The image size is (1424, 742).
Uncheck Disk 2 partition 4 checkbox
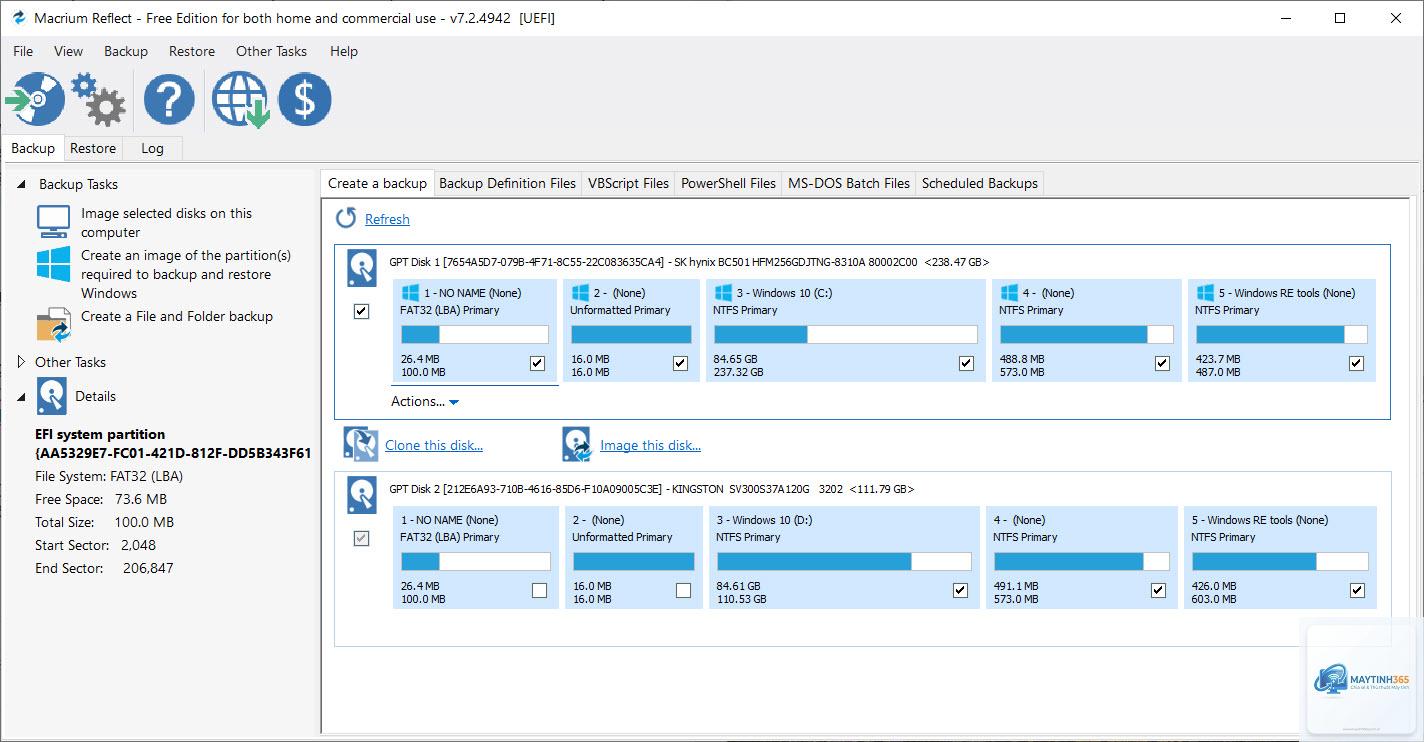point(1158,590)
